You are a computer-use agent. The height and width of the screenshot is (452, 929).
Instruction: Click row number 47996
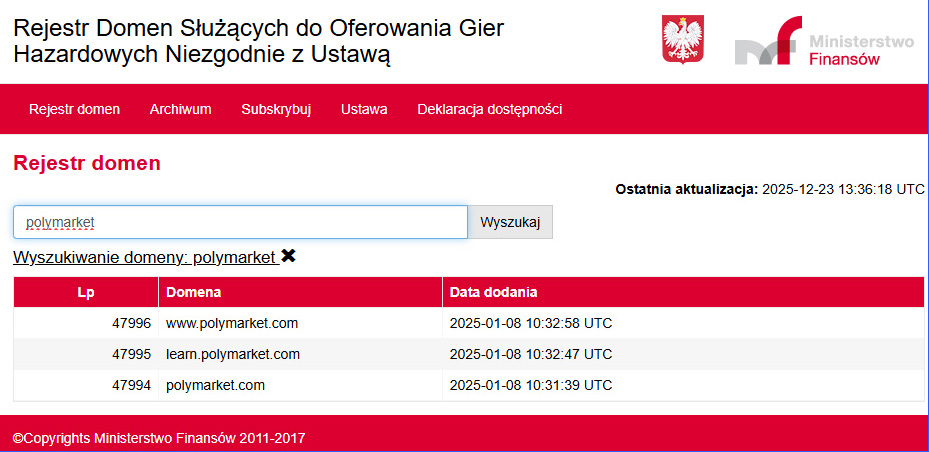[x=132, y=323]
